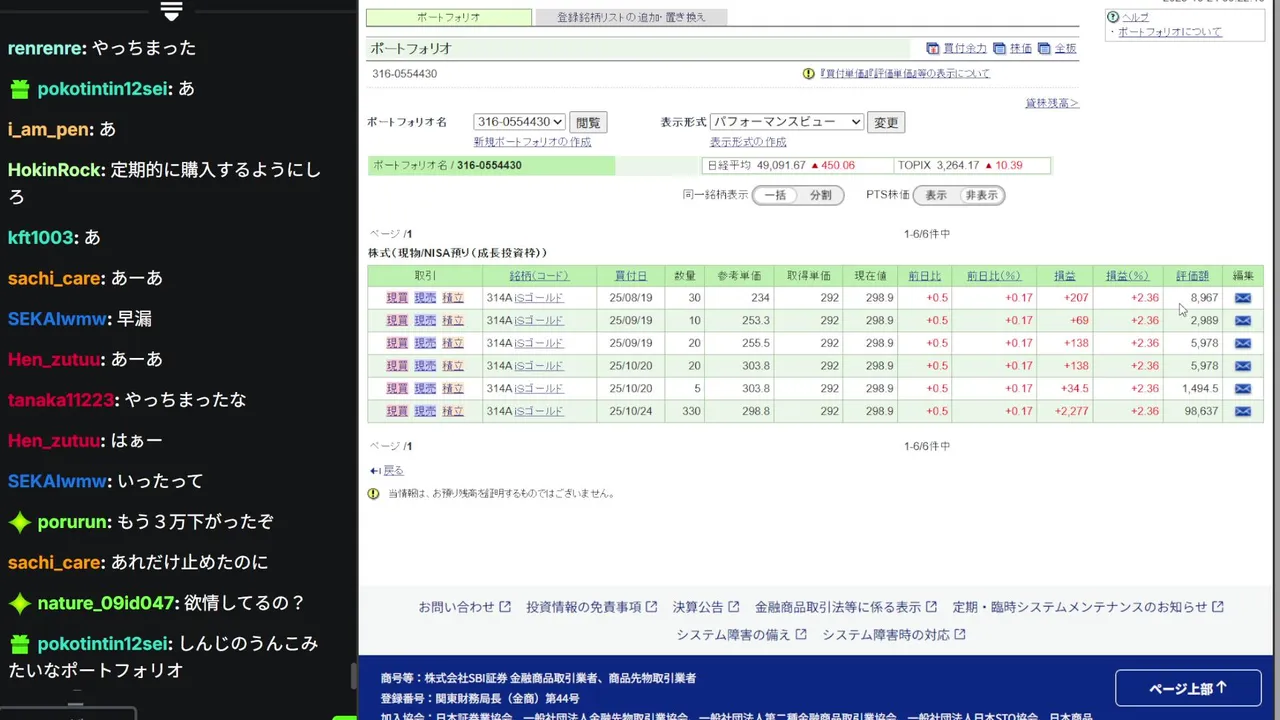Click the star badge beside nature_09id047
1280x720 pixels.
point(20,603)
